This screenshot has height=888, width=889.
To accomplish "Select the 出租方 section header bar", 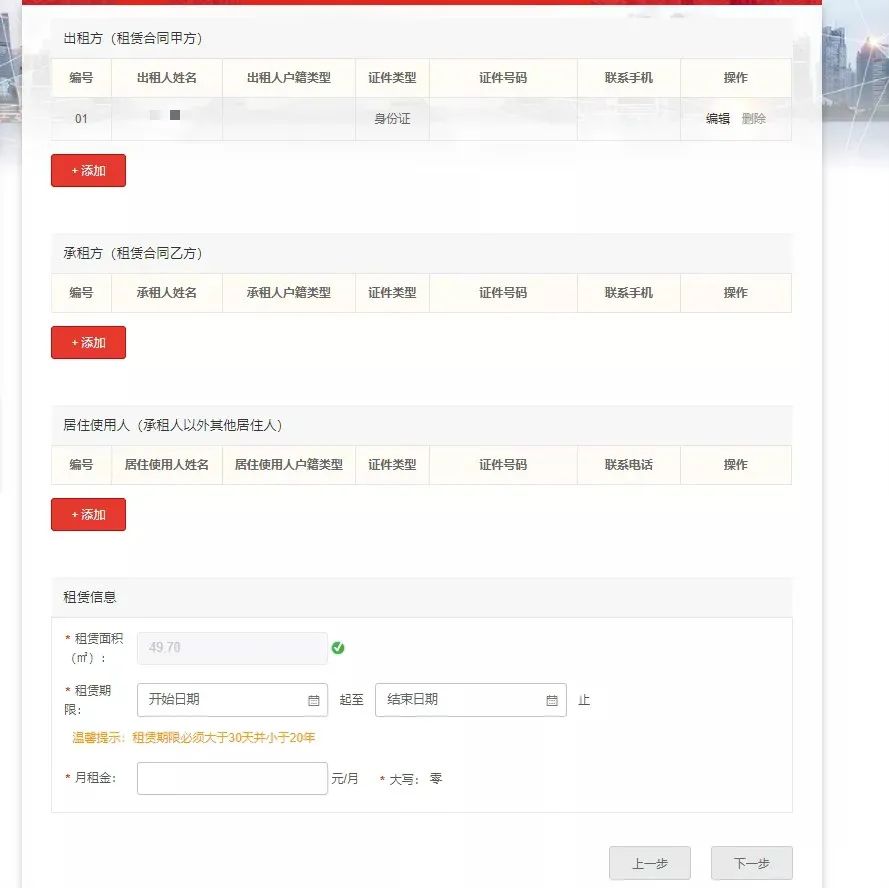I will click(420, 37).
